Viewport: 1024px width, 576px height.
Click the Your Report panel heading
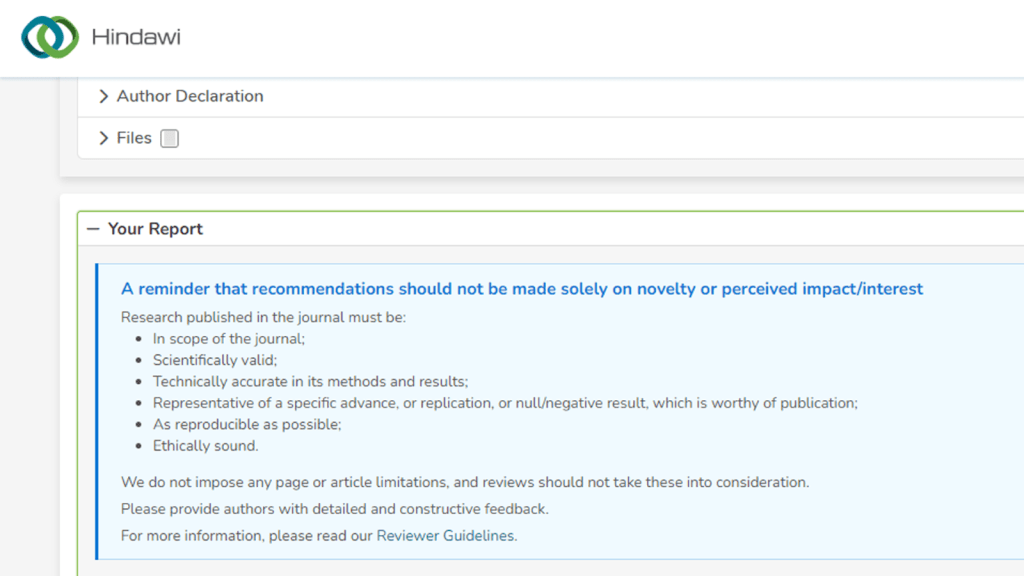155,229
